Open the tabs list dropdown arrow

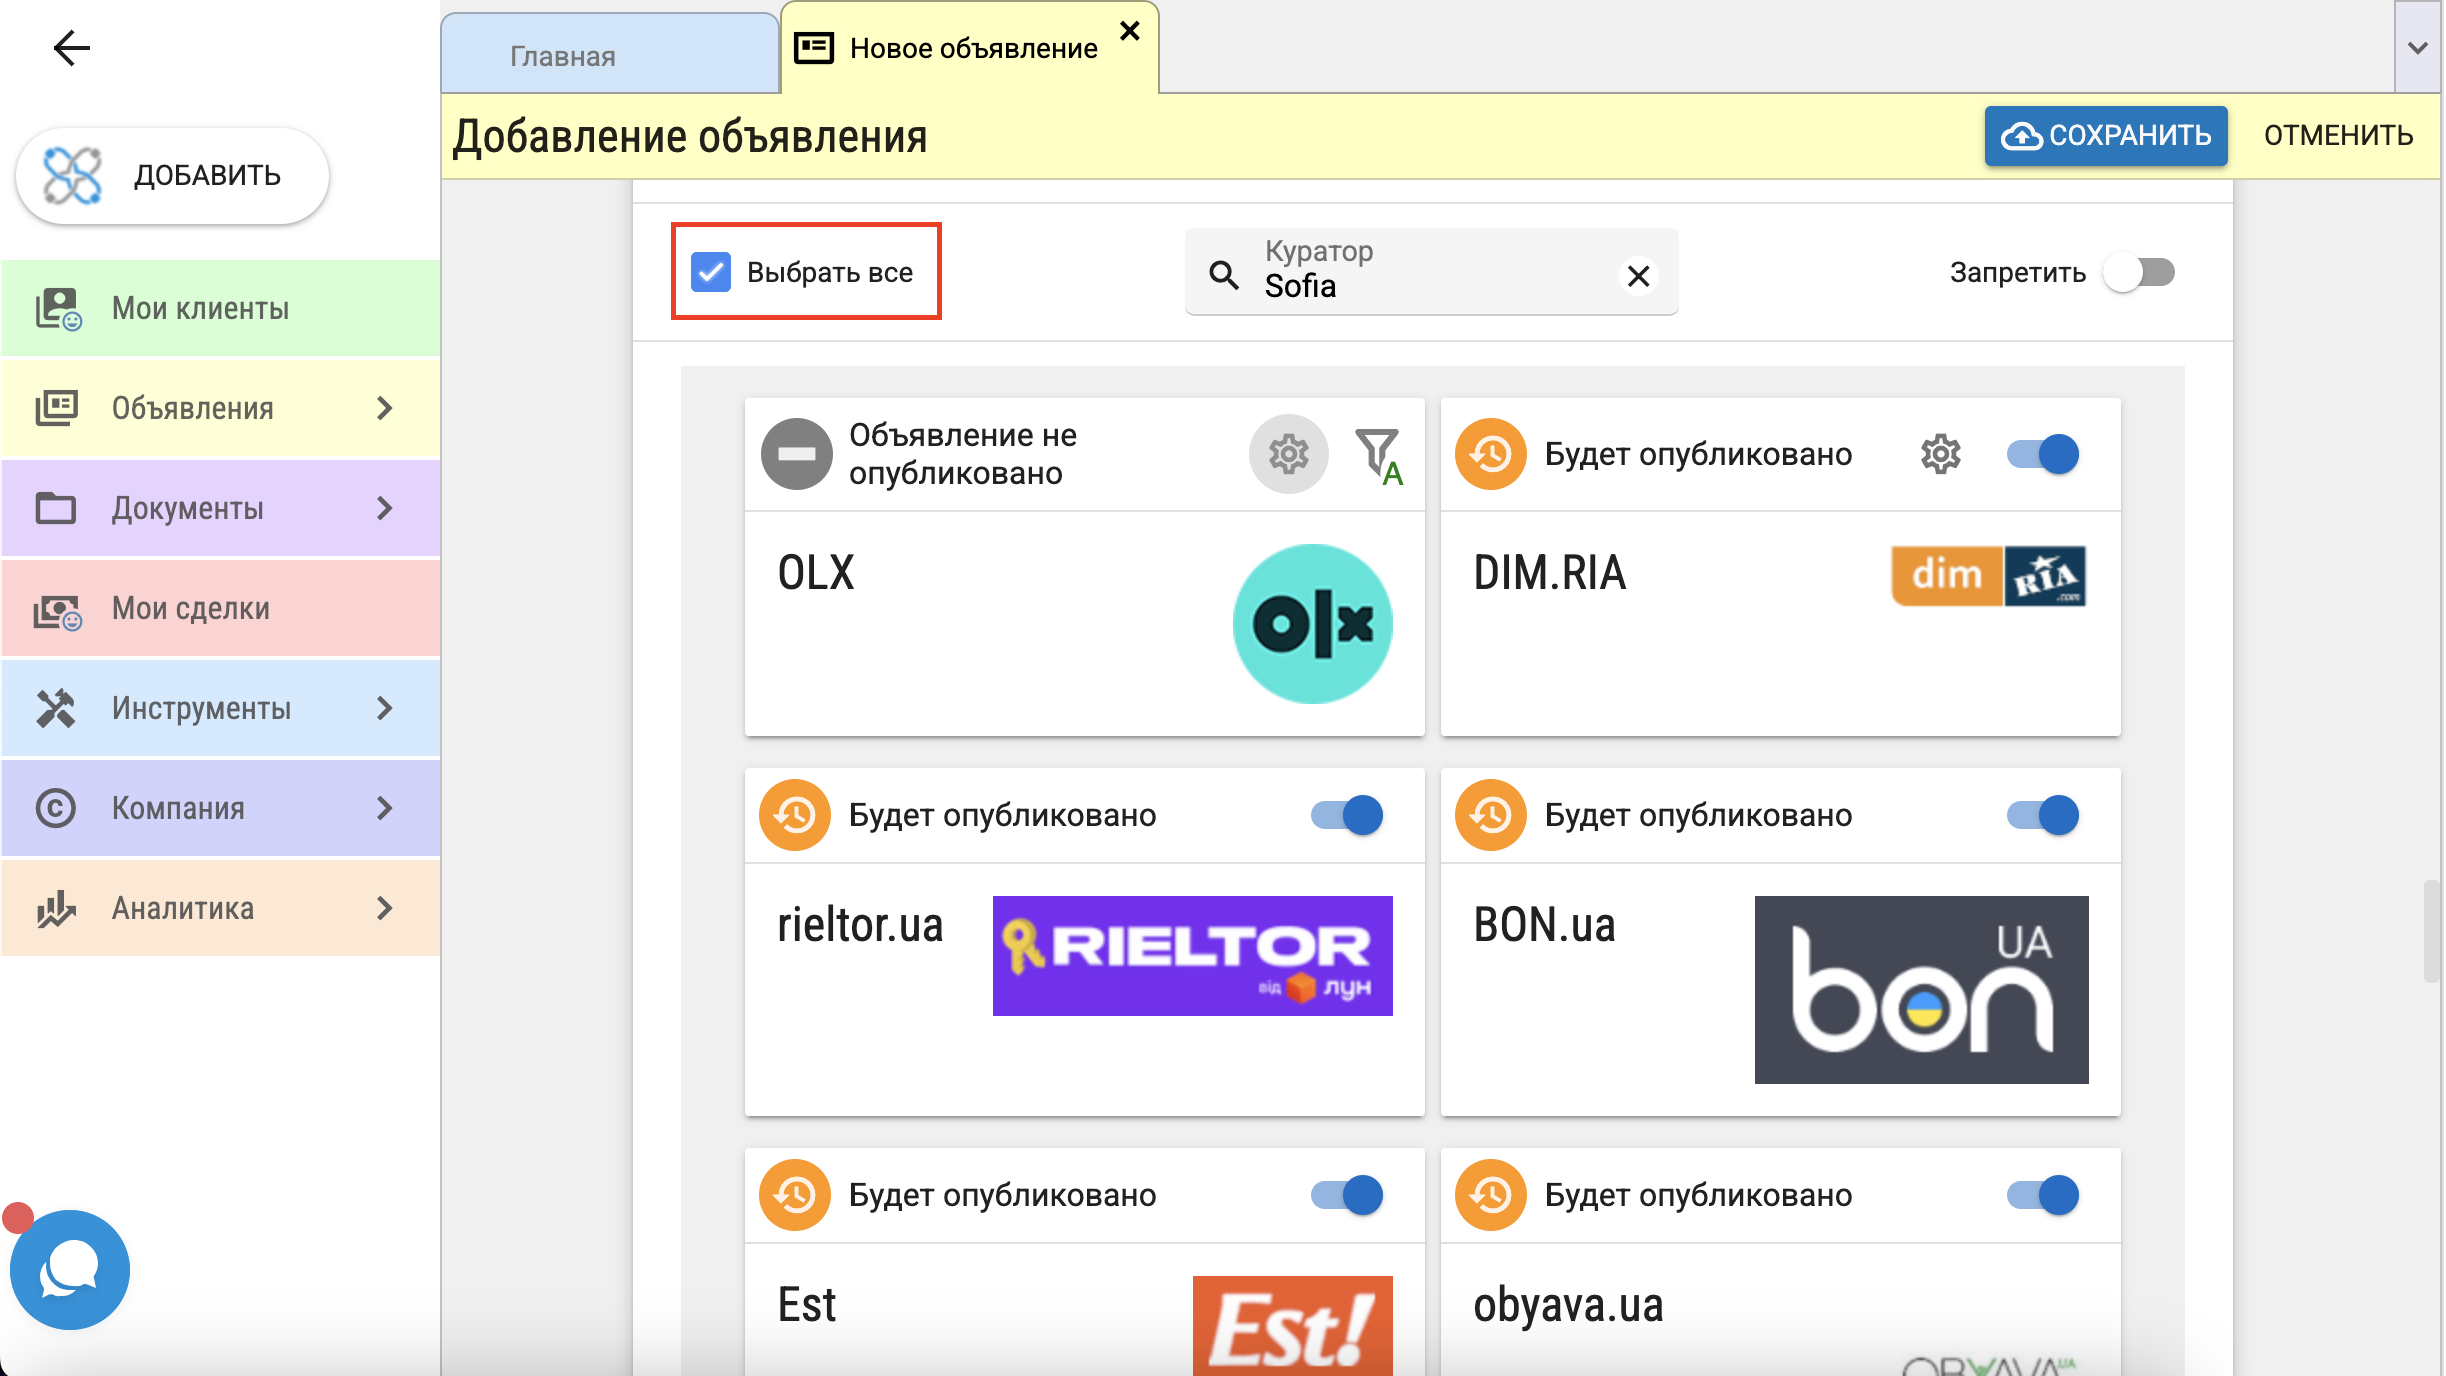[x=2418, y=48]
